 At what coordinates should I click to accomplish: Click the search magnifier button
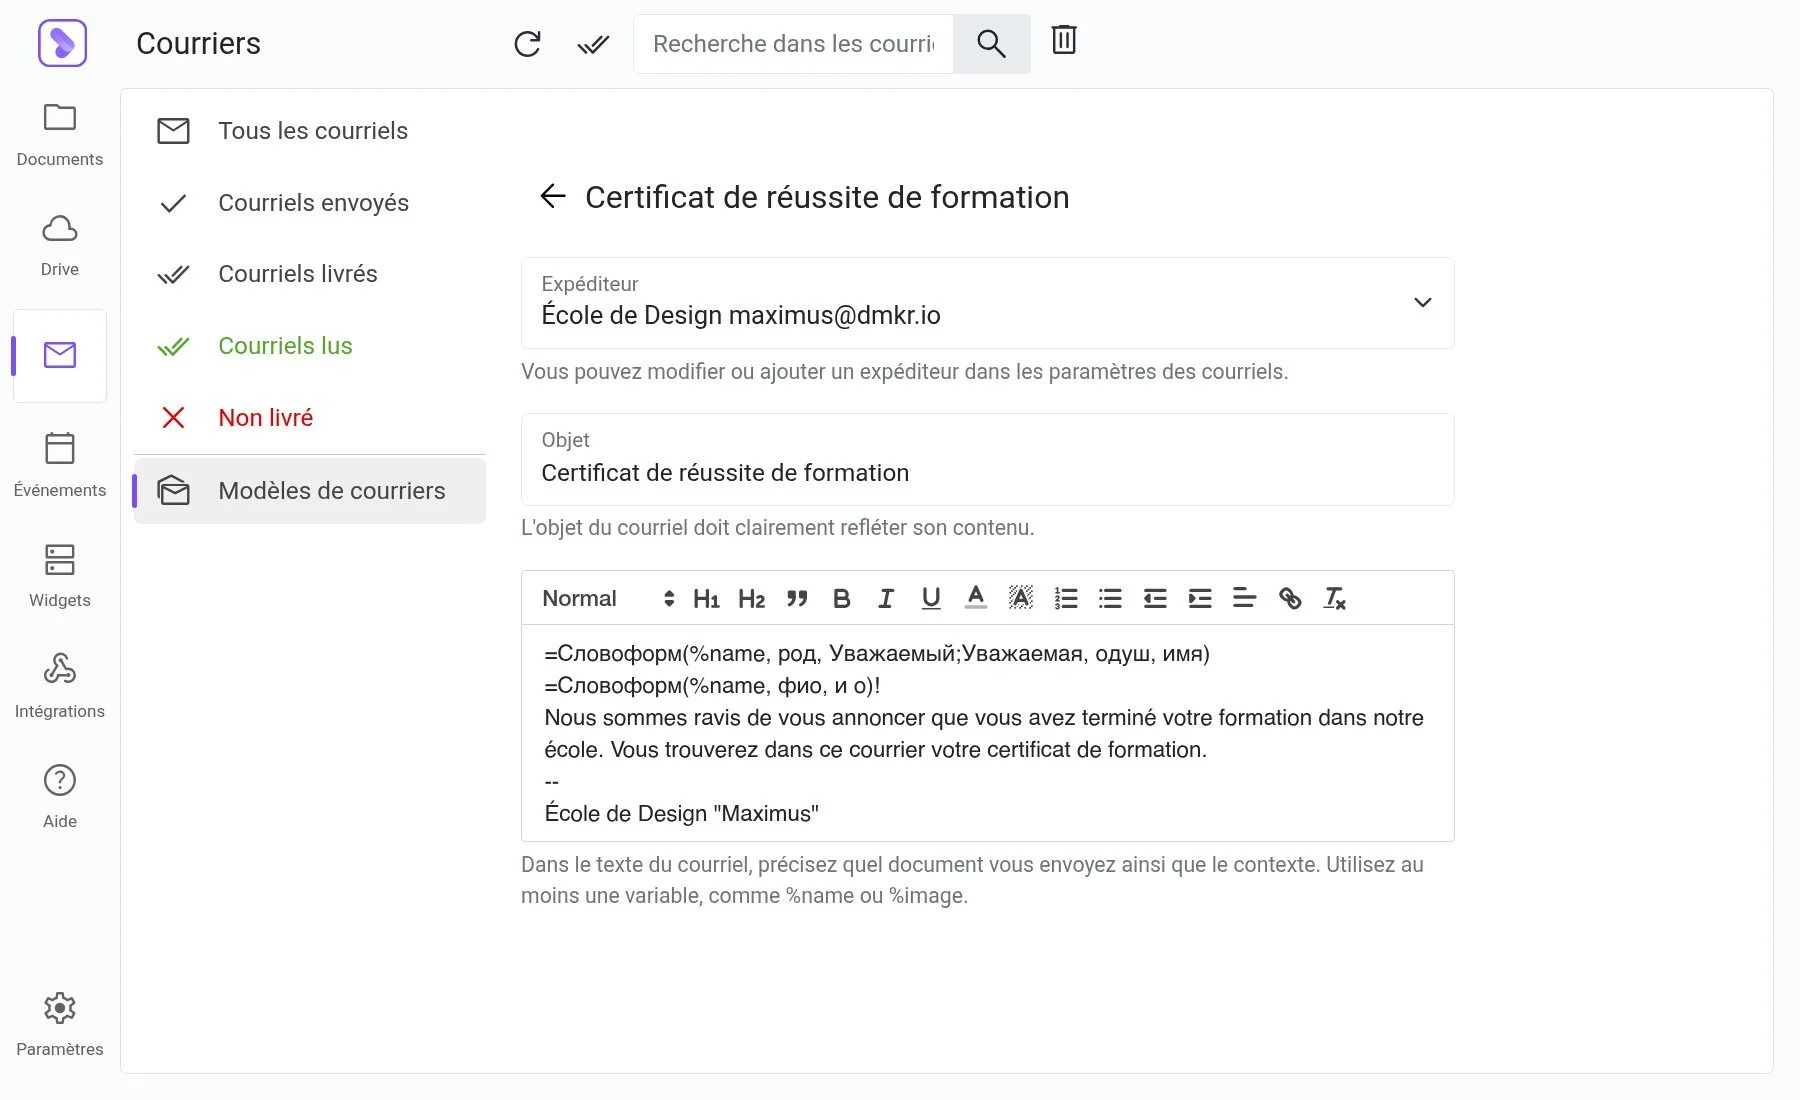[991, 44]
